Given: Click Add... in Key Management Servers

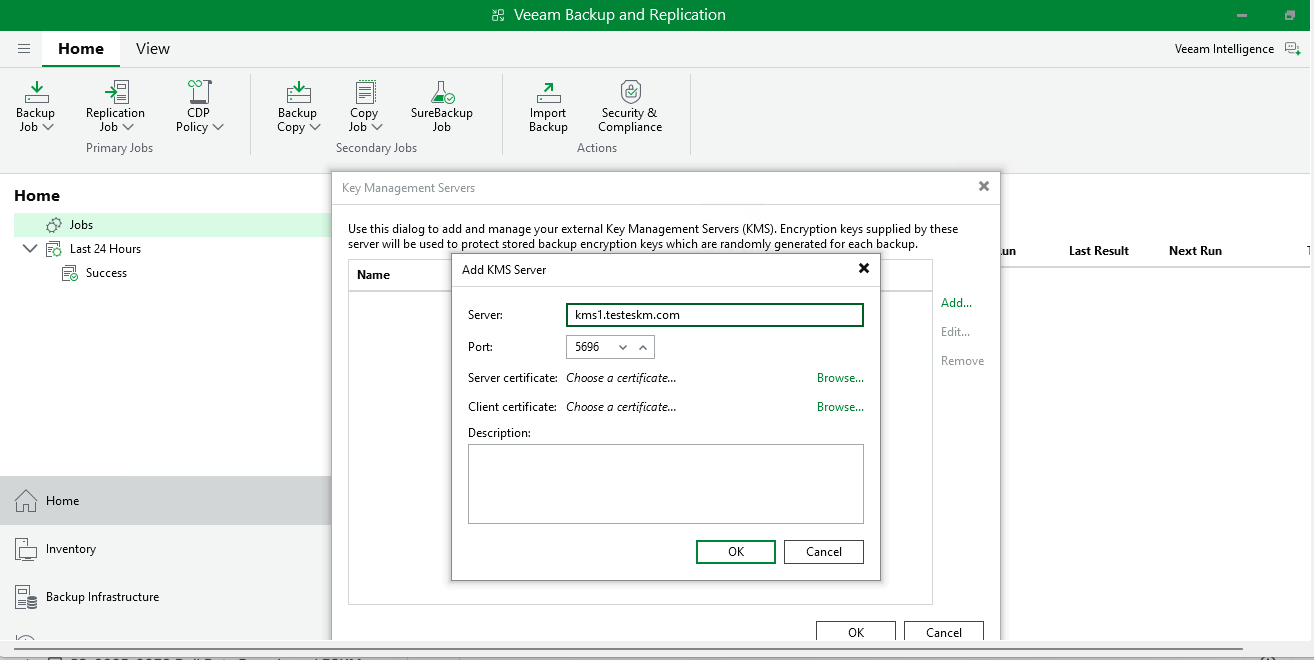Looking at the screenshot, I should (x=956, y=303).
